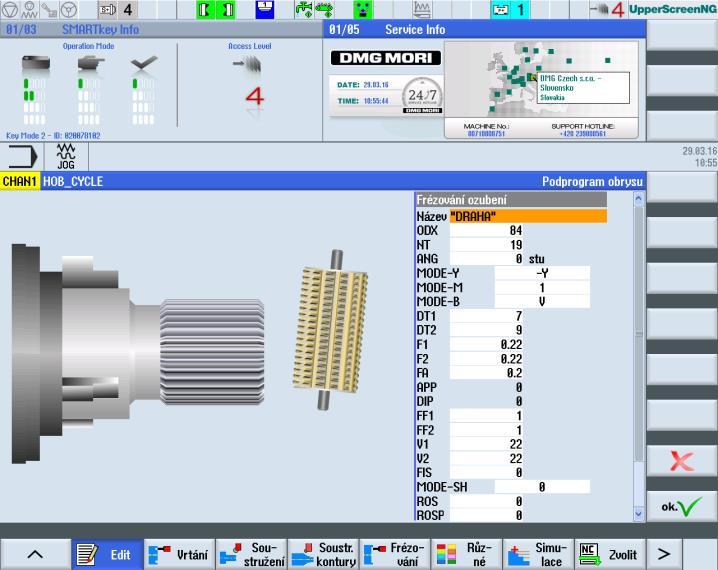
Task: Go back with the up caret softkey
Action: (x=35, y=554)
